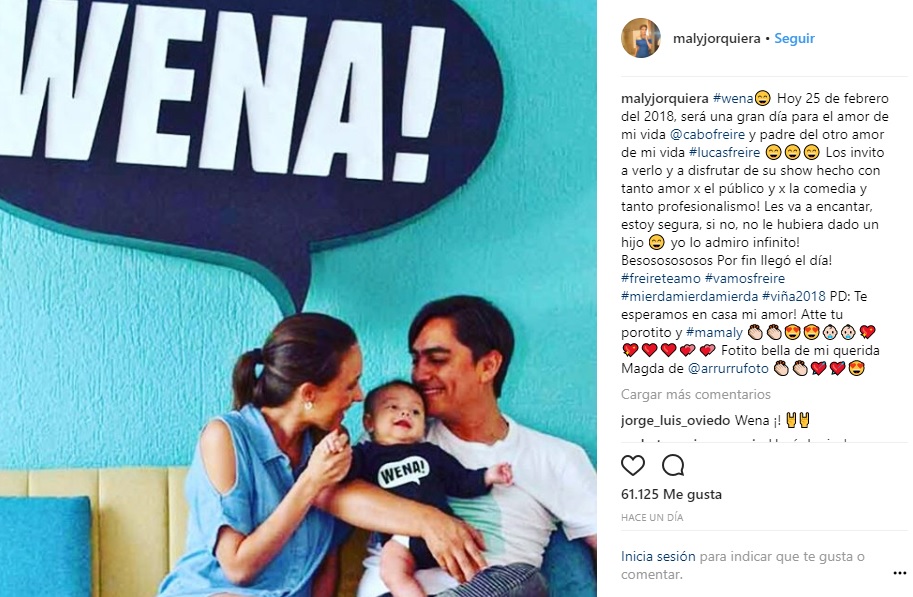The image size is (913, 597).
Task: Open the #freireteamo hashtag
Action: point(661,278)
